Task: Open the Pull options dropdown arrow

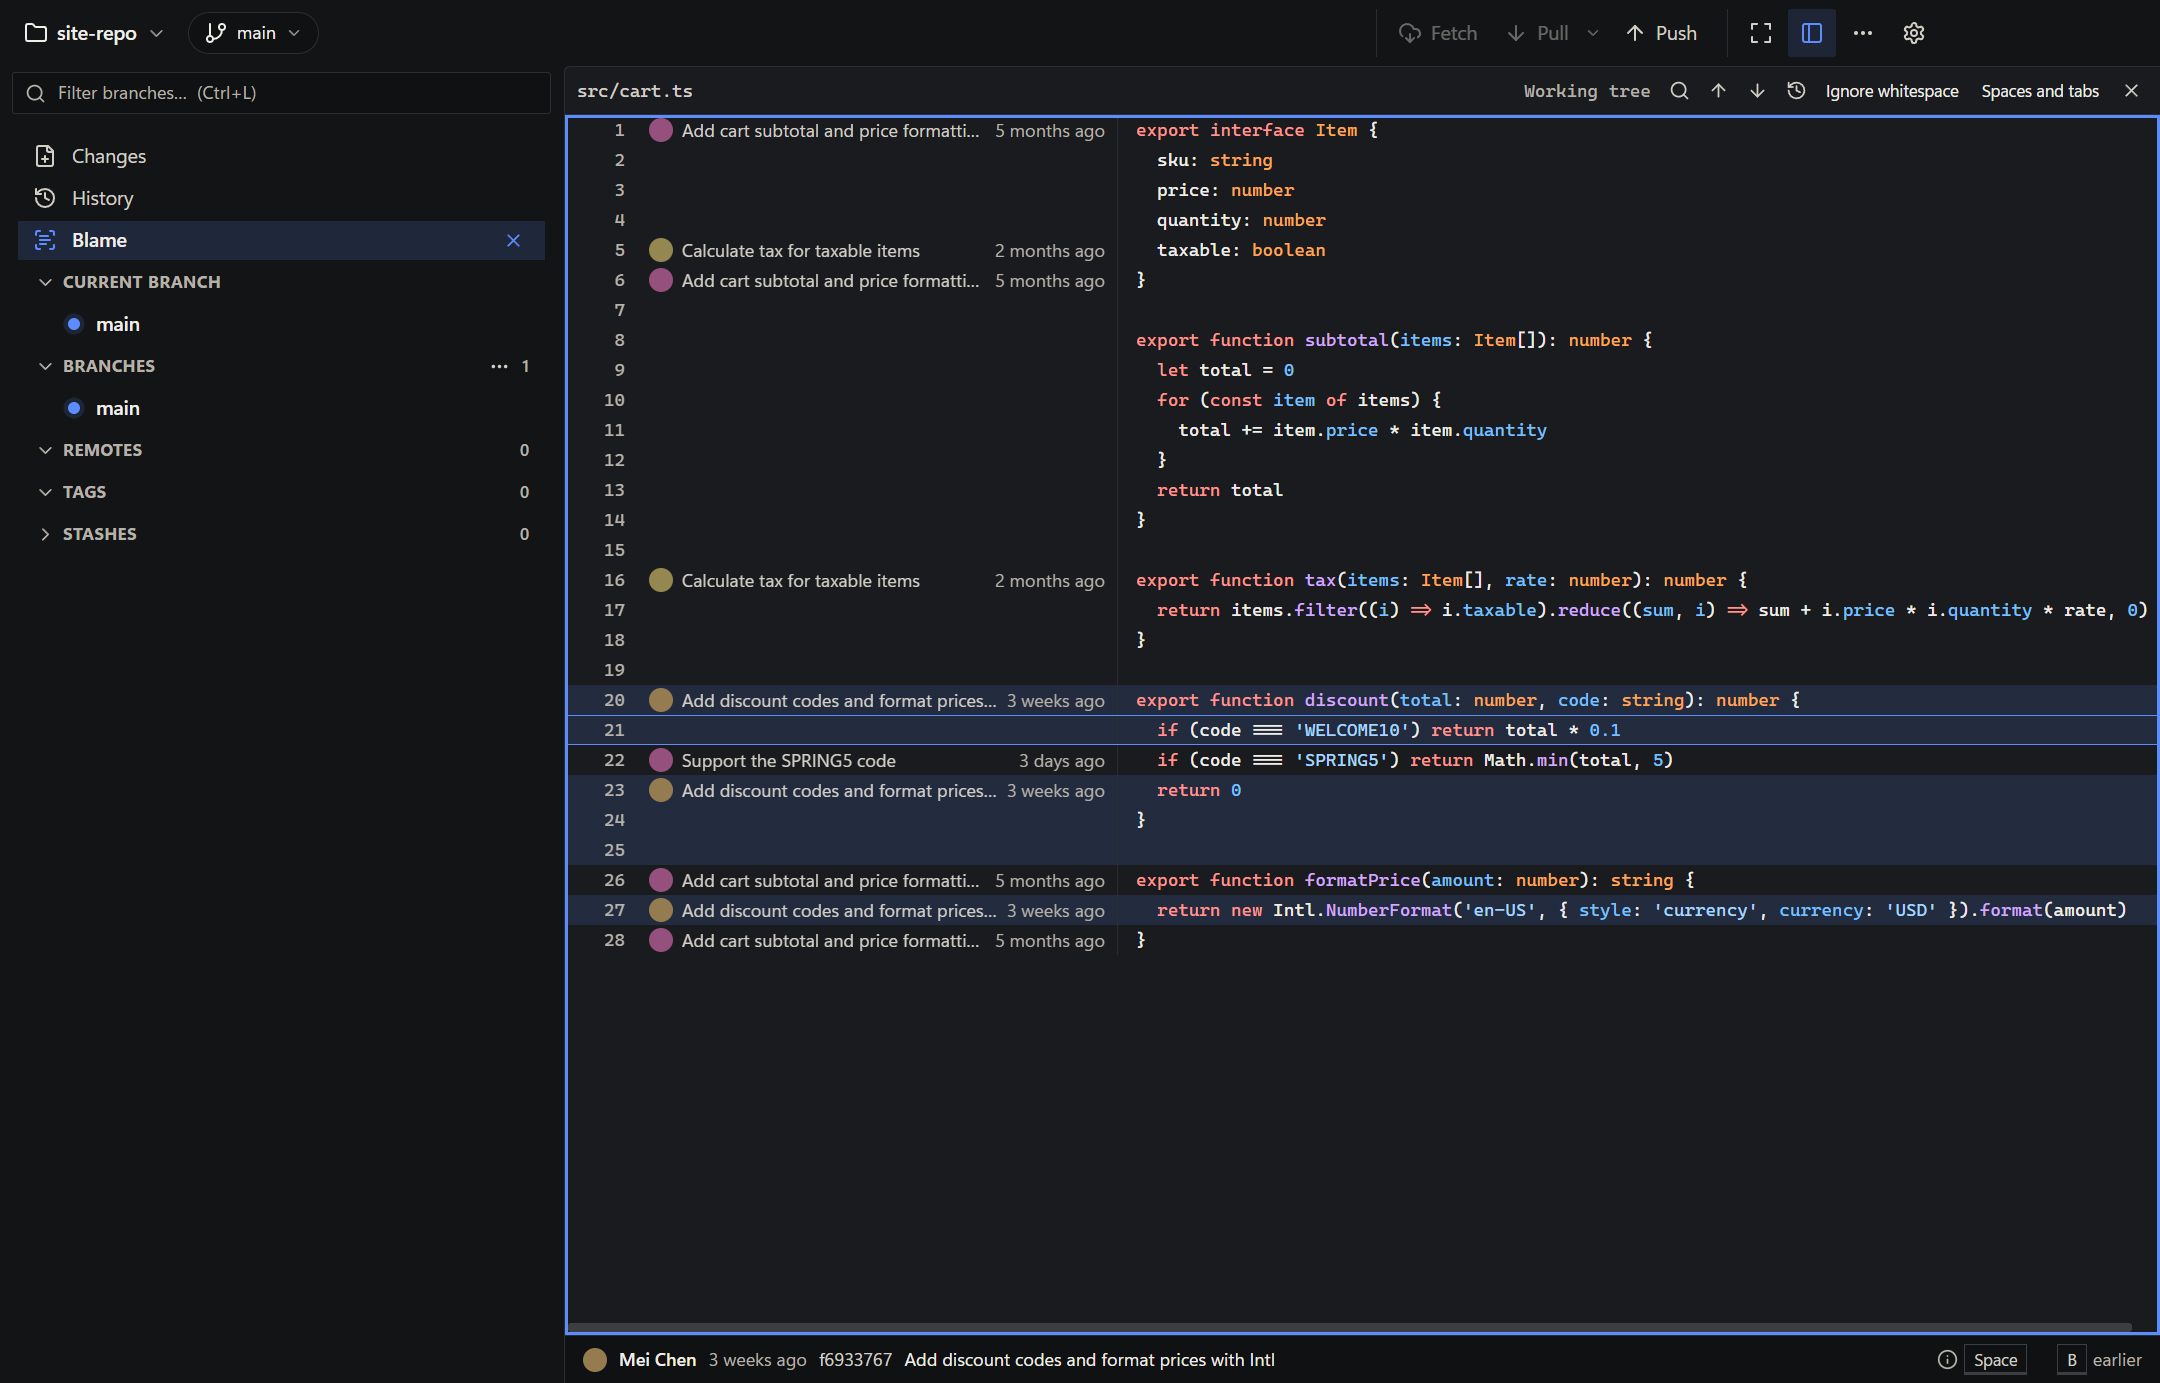Action: pyautogui.click(x=1593, y=33)
